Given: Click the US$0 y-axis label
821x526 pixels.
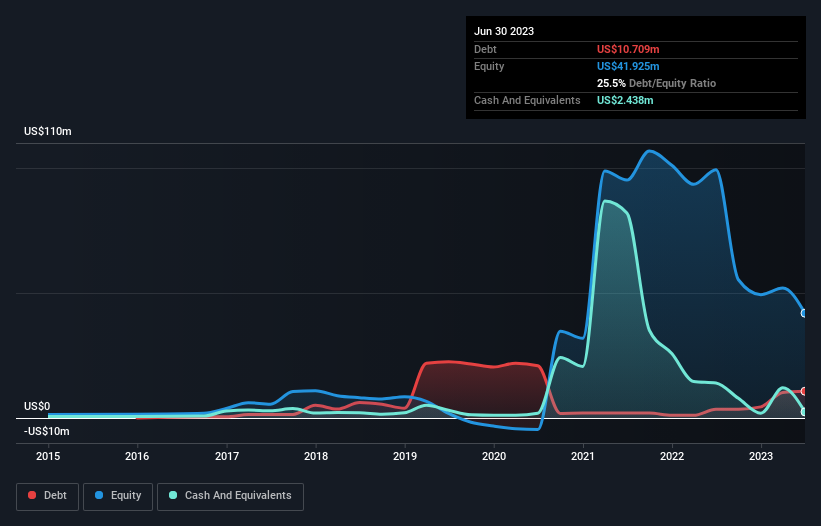Looking at the screenshot, I should 37,407.
